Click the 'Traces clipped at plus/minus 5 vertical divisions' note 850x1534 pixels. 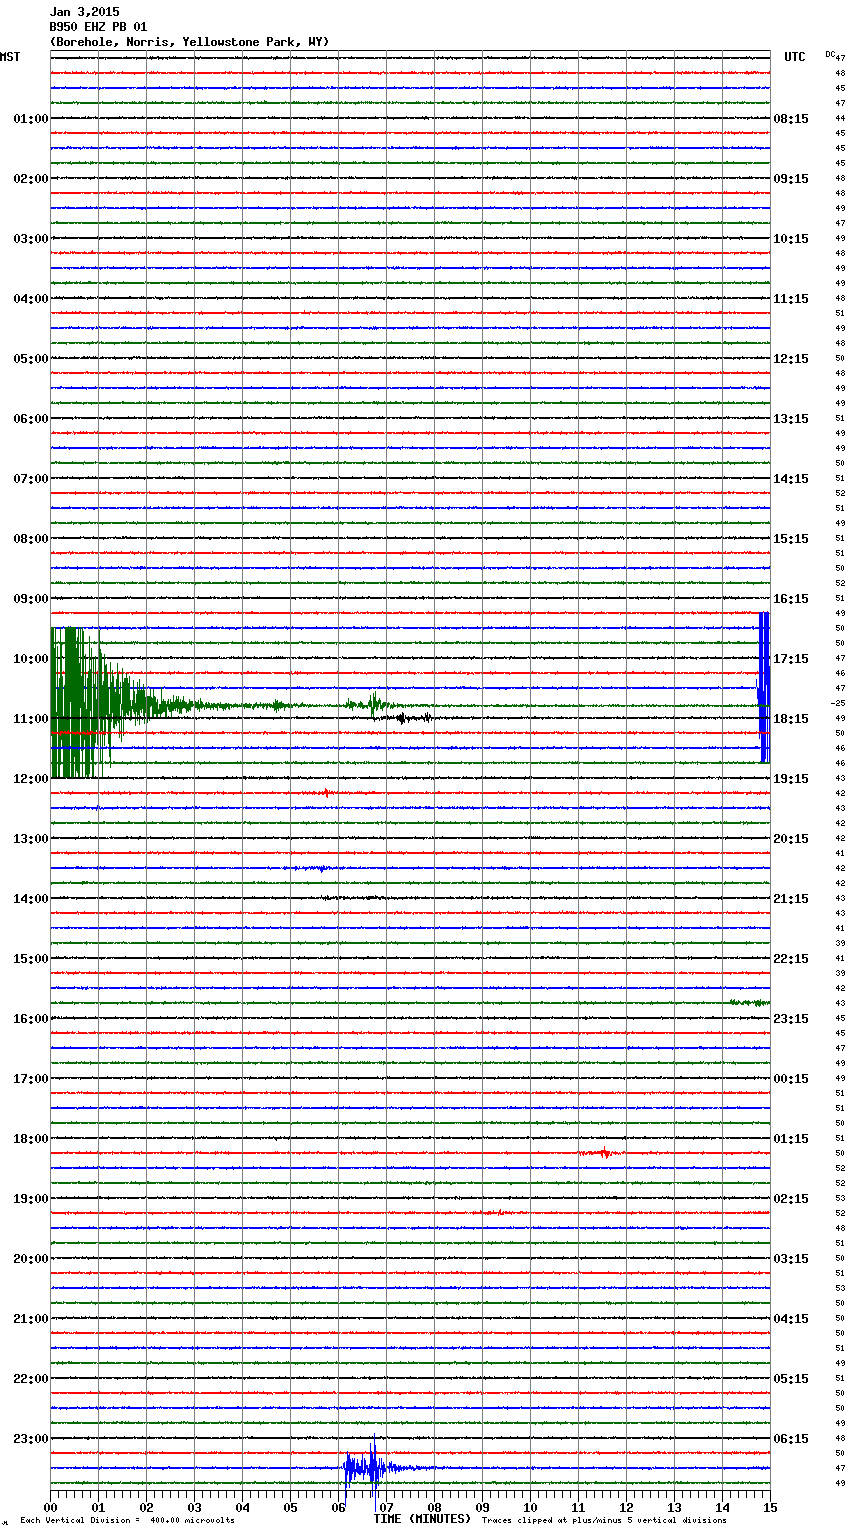[x=604, y=1521]
